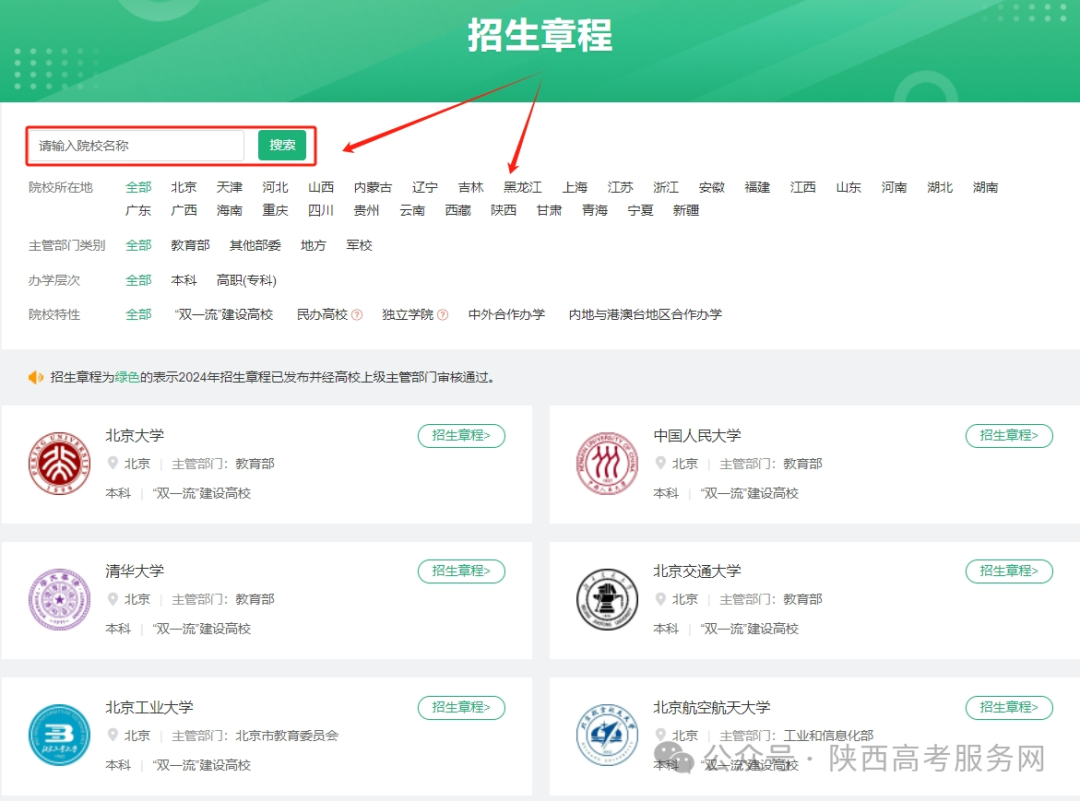Filter location by 广东

(x=138, y=210)
